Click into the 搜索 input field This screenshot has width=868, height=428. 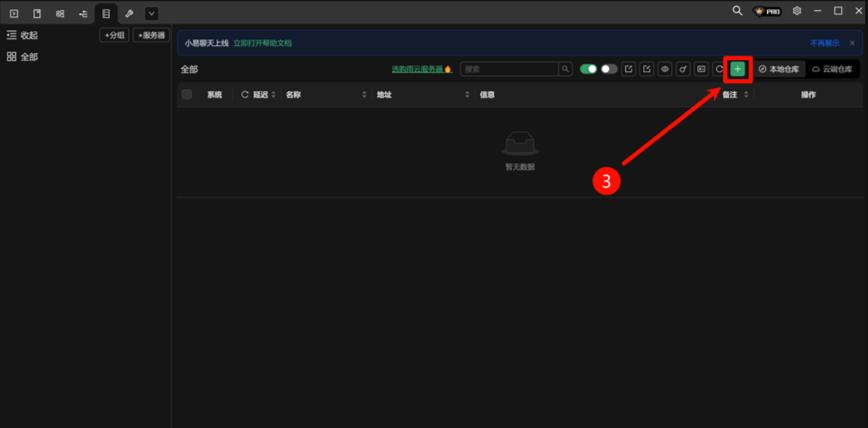[509, 69]
